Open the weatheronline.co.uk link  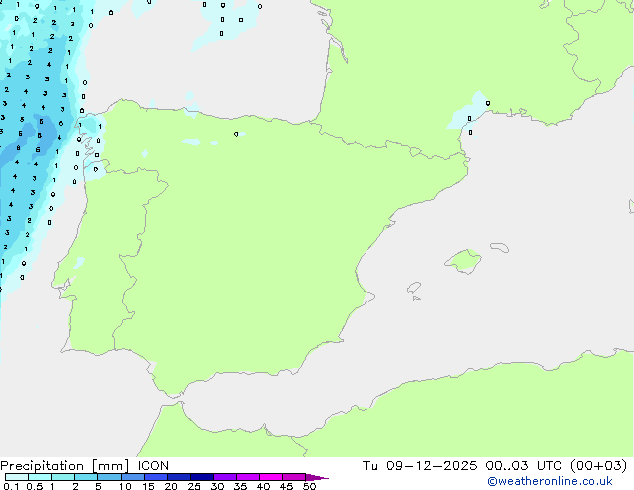click(x=550, y=481)
